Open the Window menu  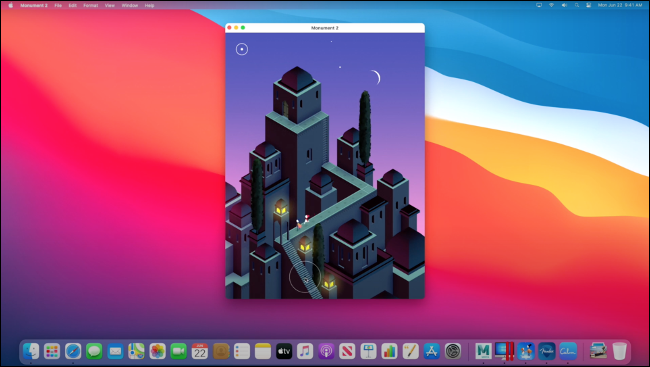(130, 5)
